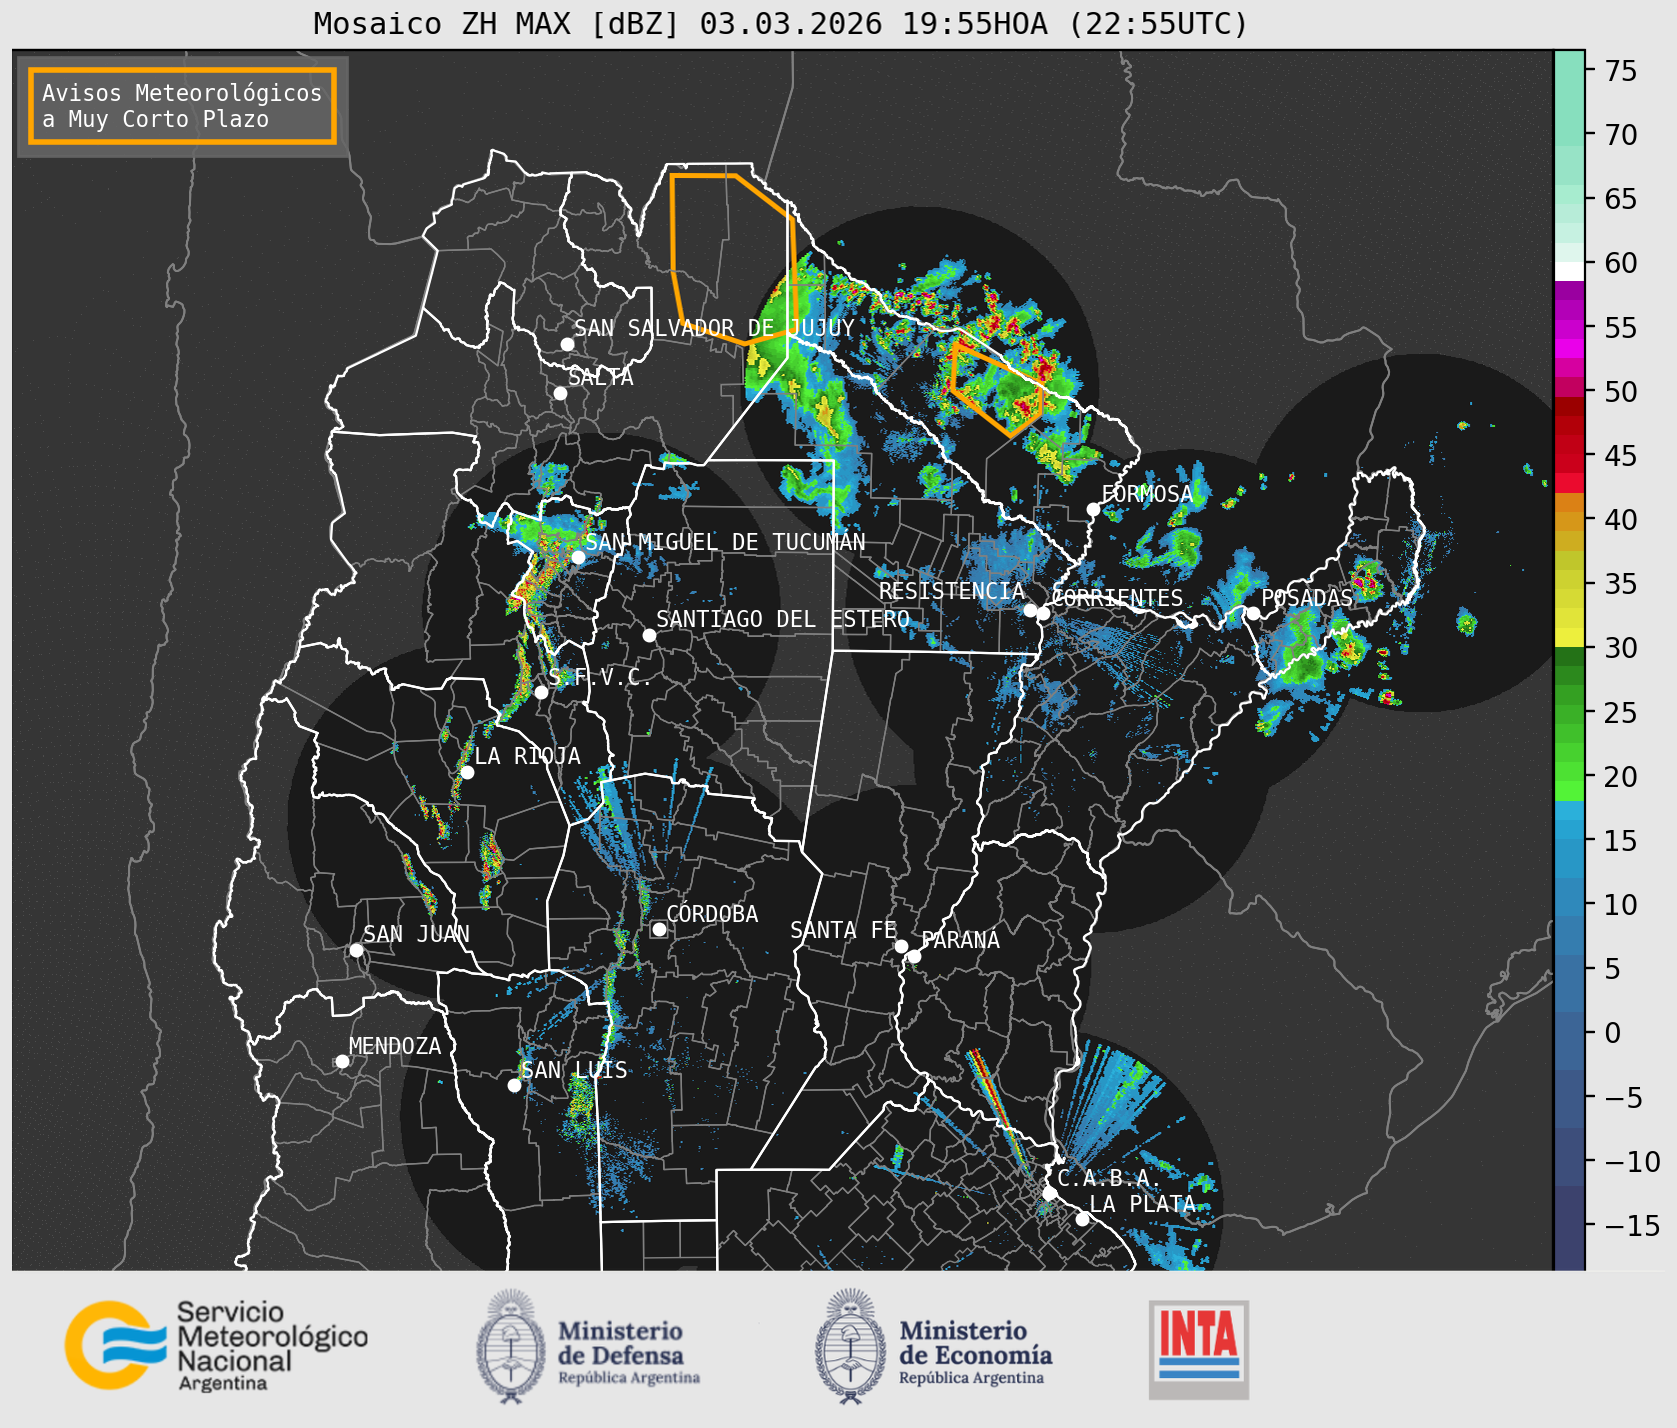
Task: Click the SANTA FE city label
Action: click(843, 930)
